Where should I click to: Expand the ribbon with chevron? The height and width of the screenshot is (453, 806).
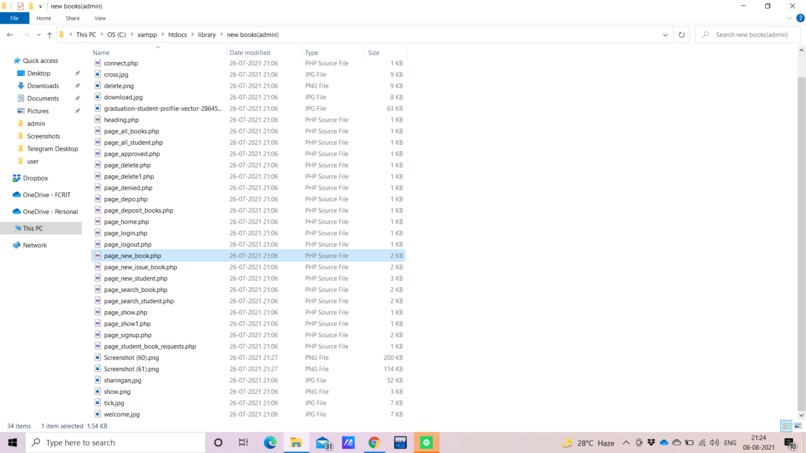click(790, 18)
